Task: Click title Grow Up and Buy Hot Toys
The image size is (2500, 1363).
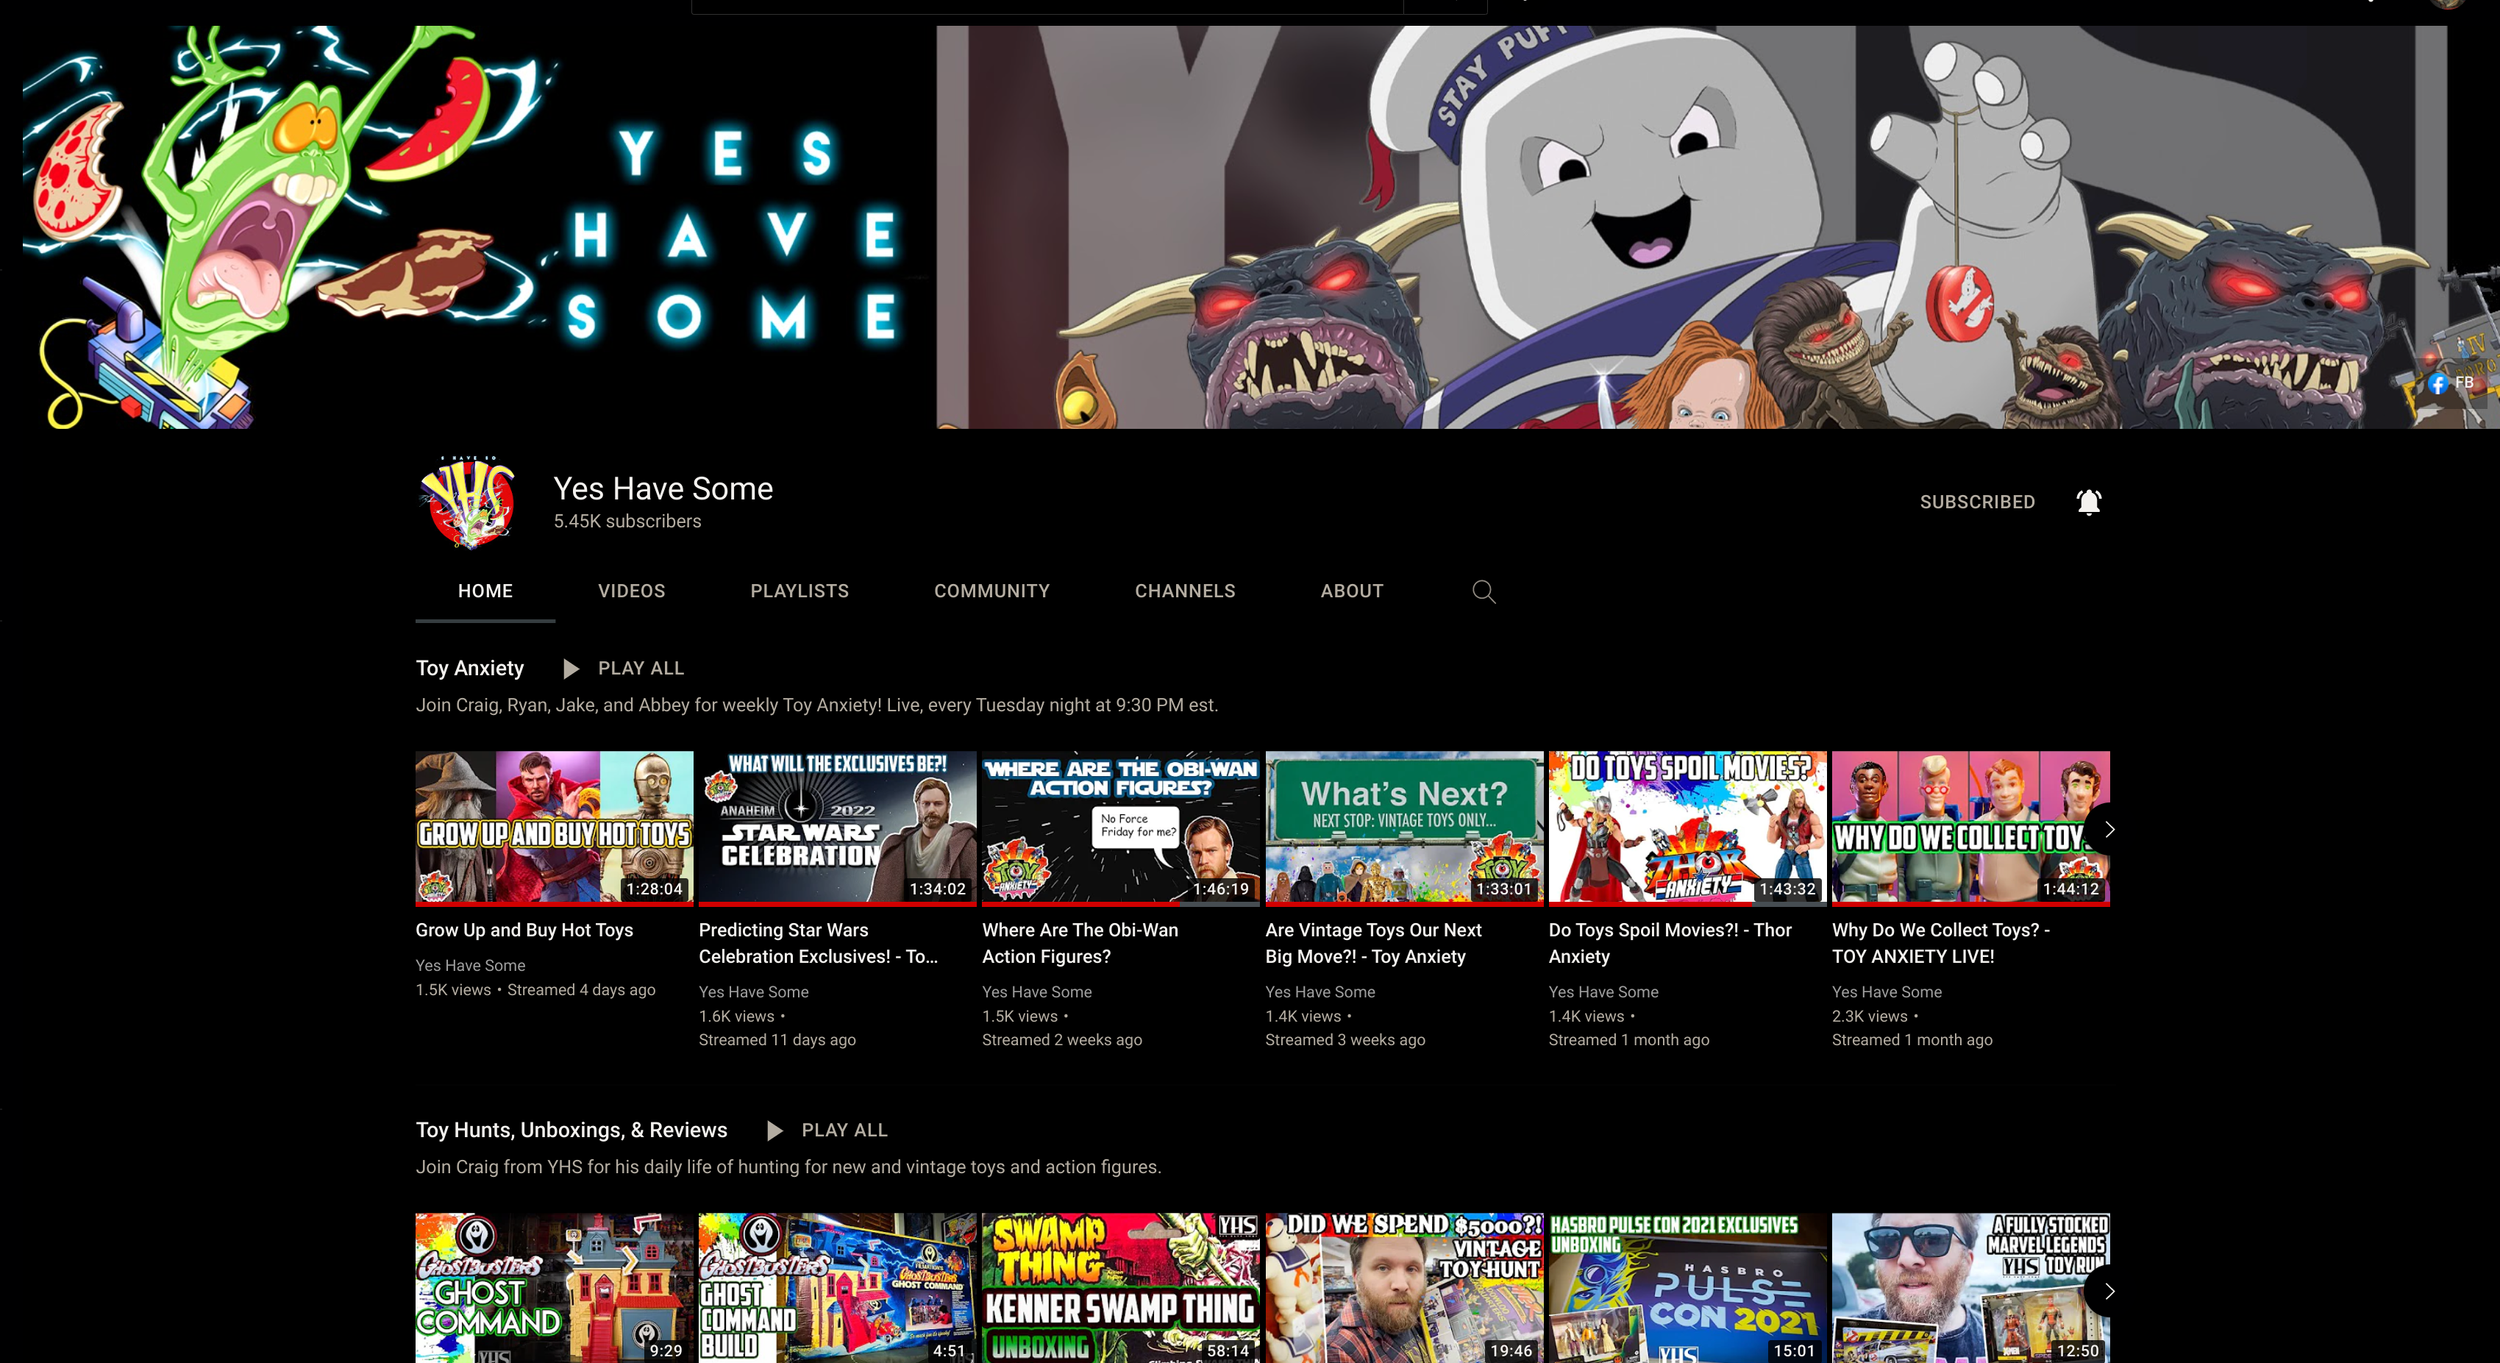Action: tap(524, 931)
